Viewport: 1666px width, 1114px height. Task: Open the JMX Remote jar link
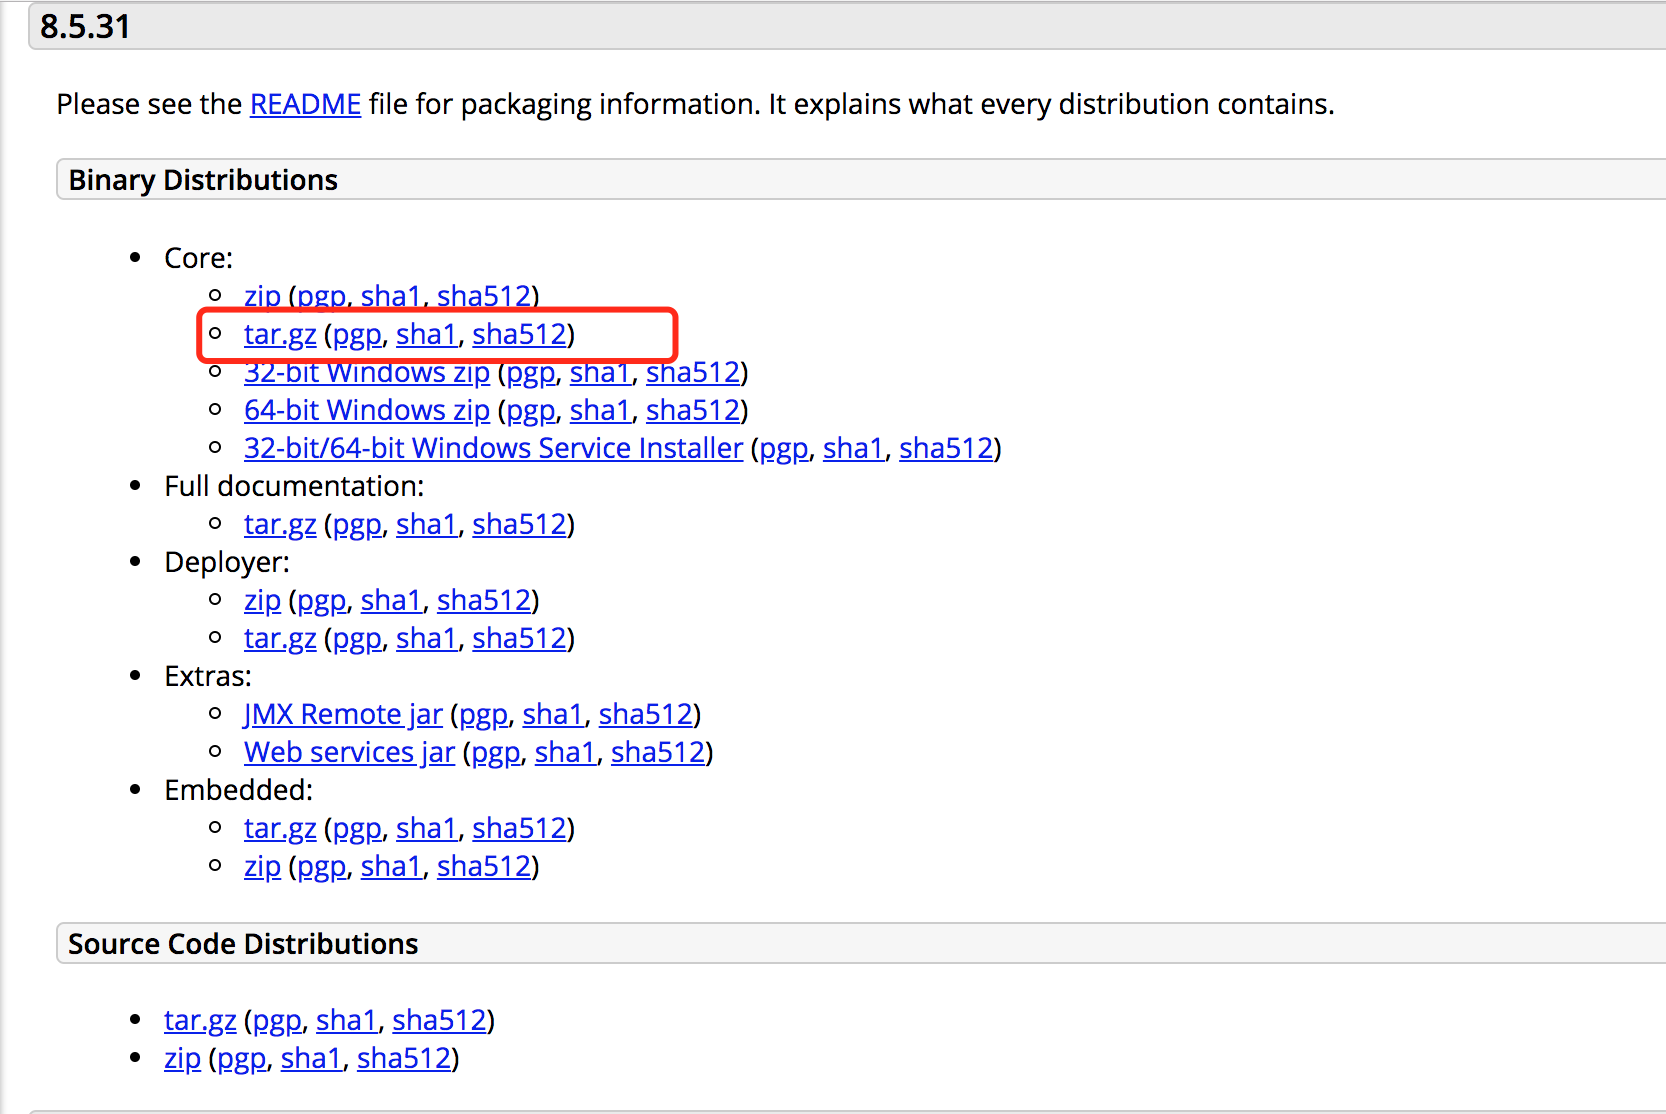tap(343, 714)
